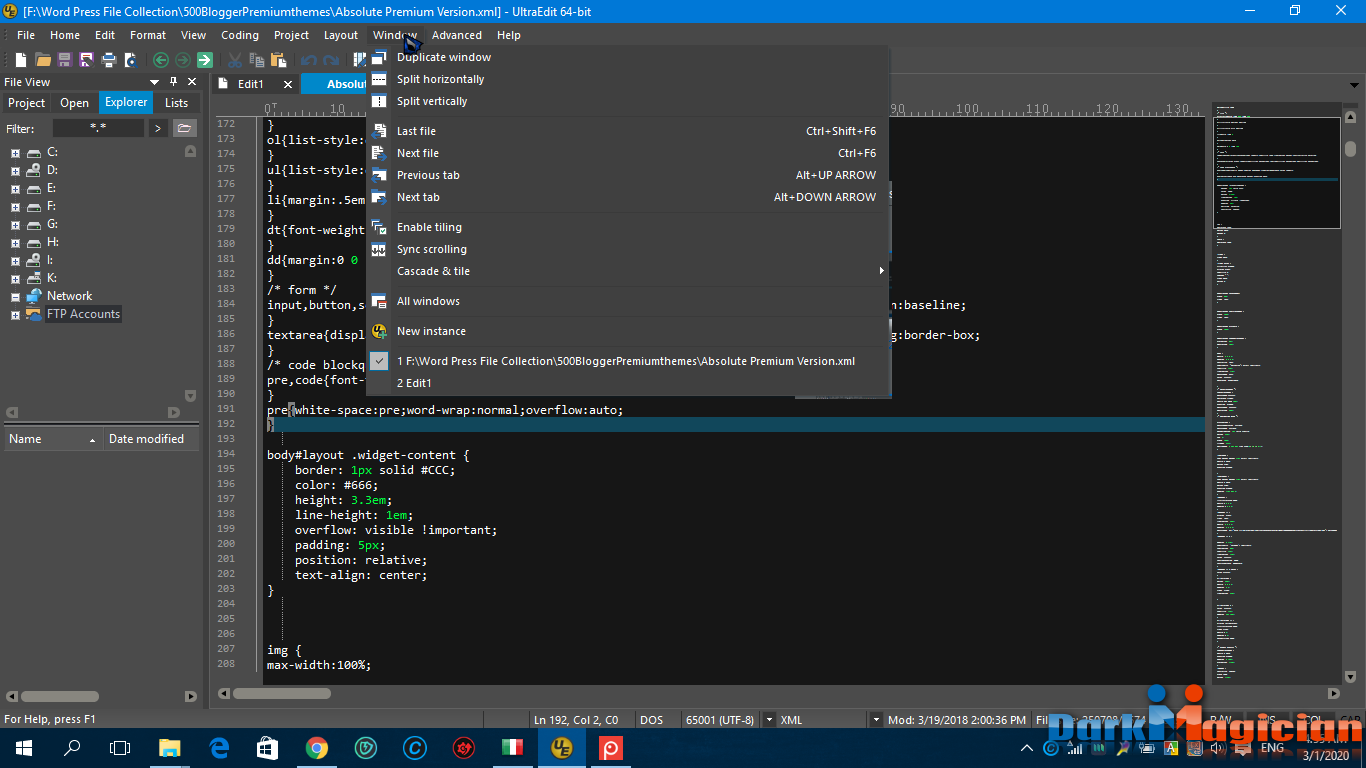Select Next file in the Window menu
The height and width of the screenshot is (768, 1366).
(627, 153)
